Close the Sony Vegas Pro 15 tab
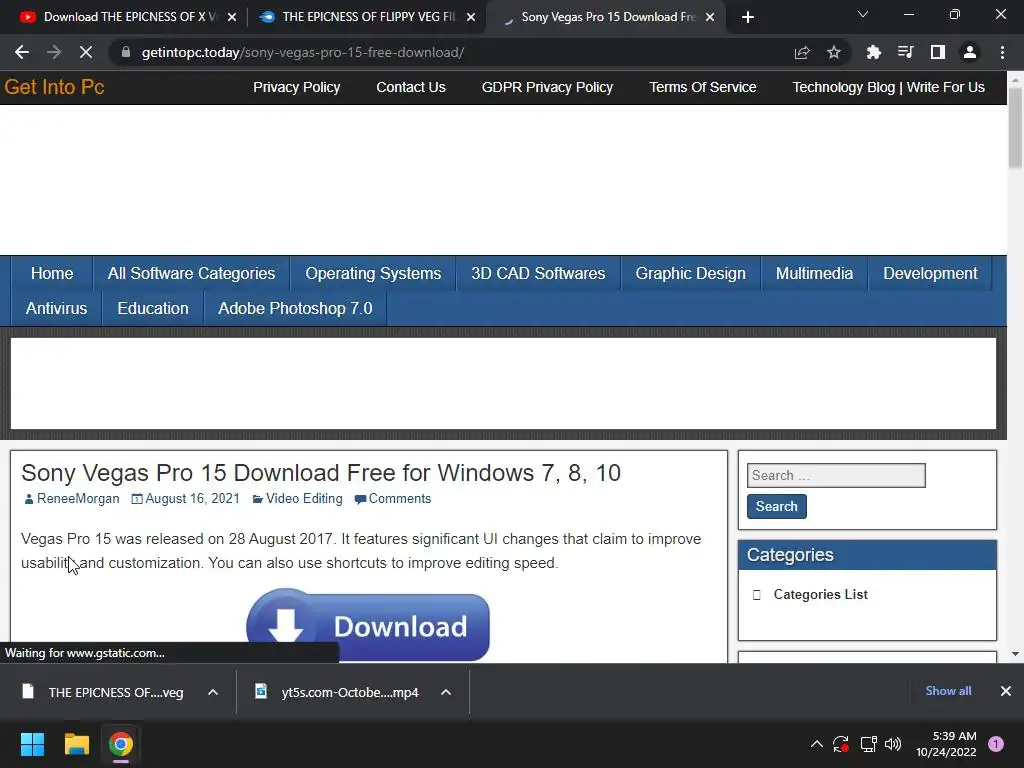The height and width of the screenshot is (768, 1024). tap(710, 17)
